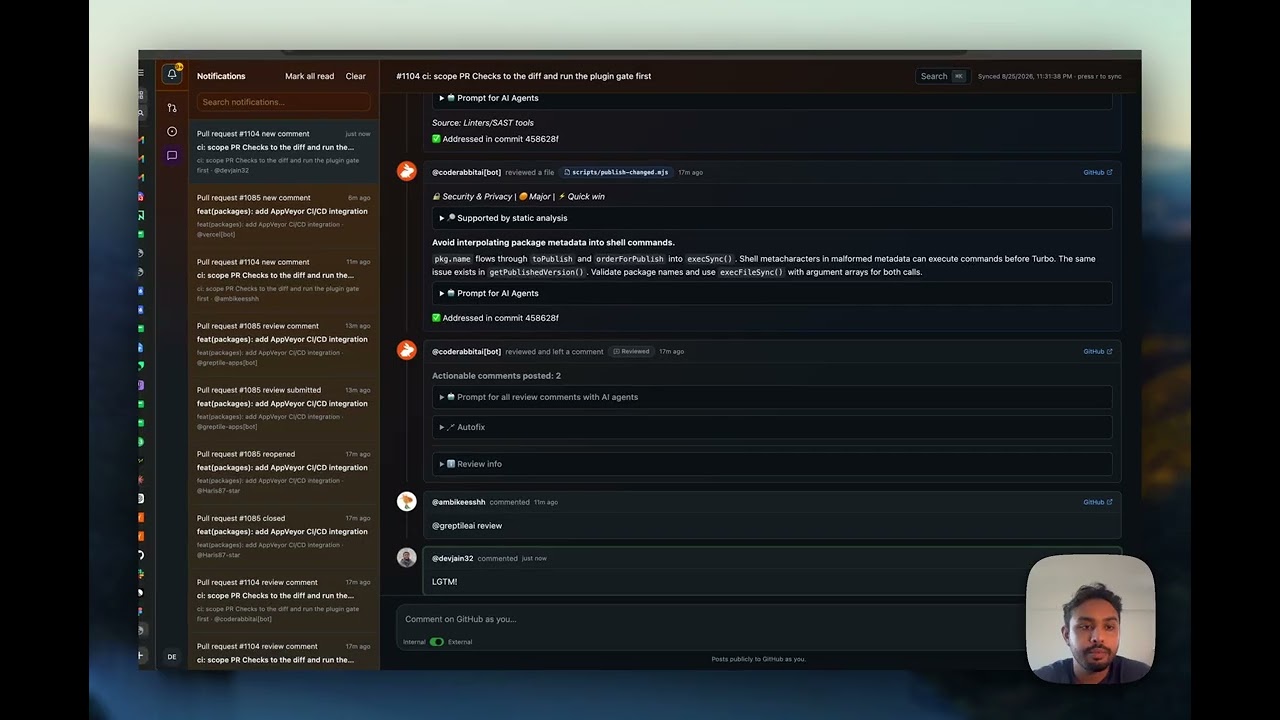The width and height of the screenshot is (1280, 720).
Task: Click the hamburger menu icon in far-left strip
Action: [x=141, y=73]
